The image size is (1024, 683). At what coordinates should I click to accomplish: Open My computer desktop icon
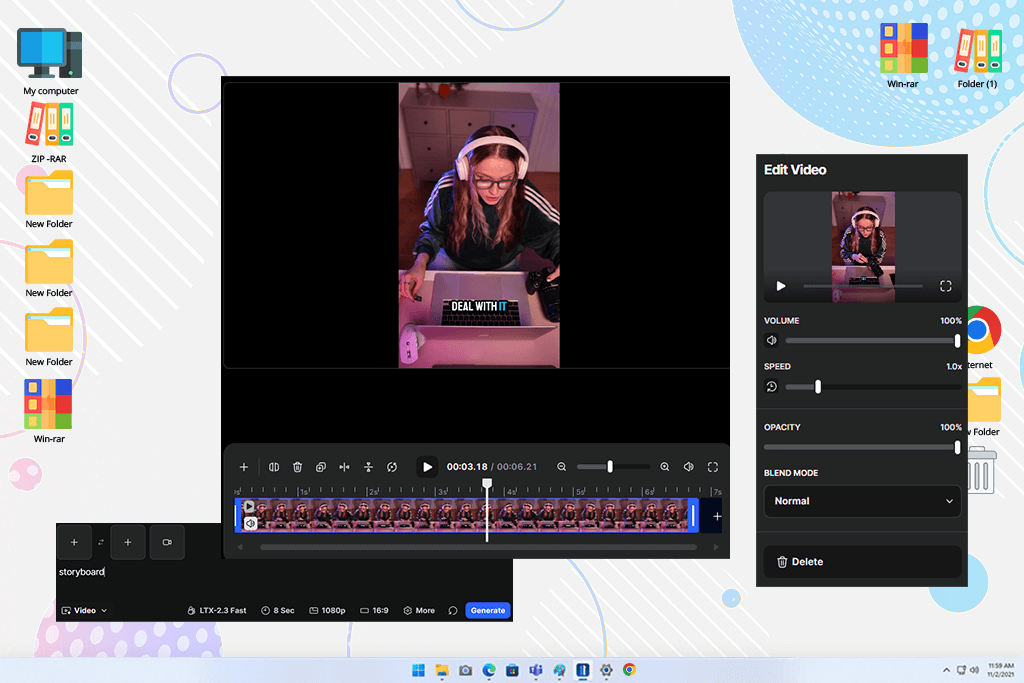click(x=50, y=62)
